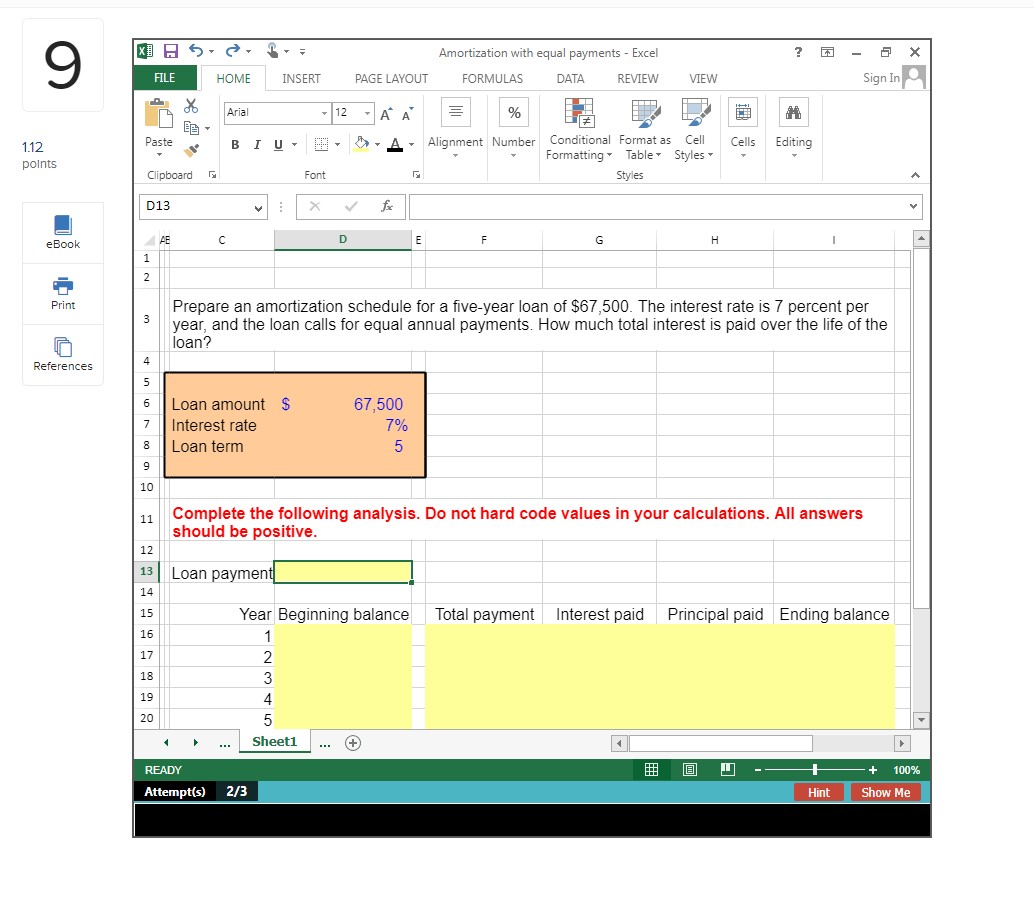Select the Cut scissors icon
Viewport: 1034px width, 917px height.
[191, 104]
